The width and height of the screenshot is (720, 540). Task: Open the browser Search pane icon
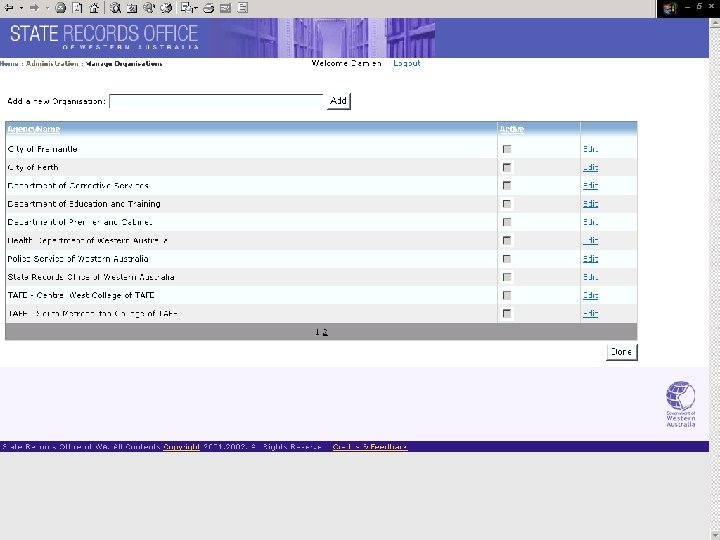(115, 8)
